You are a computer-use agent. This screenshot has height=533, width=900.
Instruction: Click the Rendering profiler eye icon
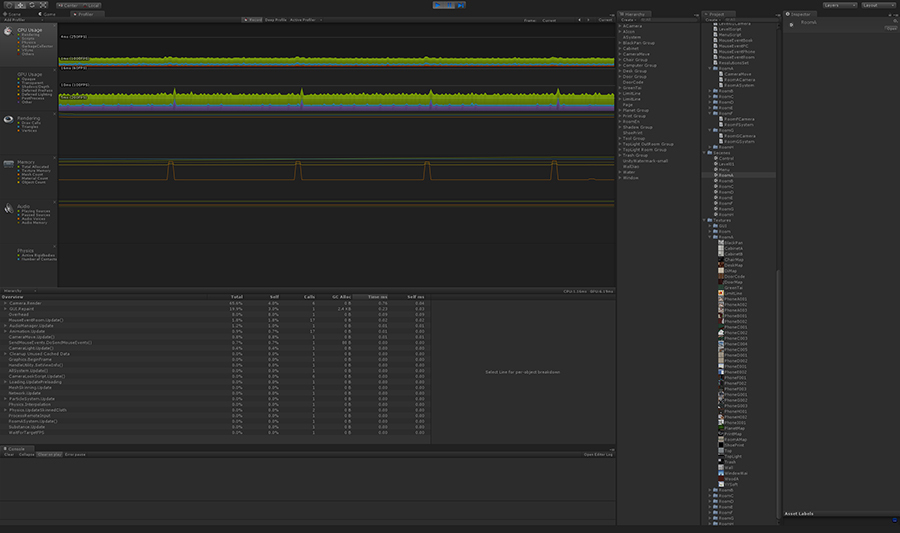tap(9, 119)
